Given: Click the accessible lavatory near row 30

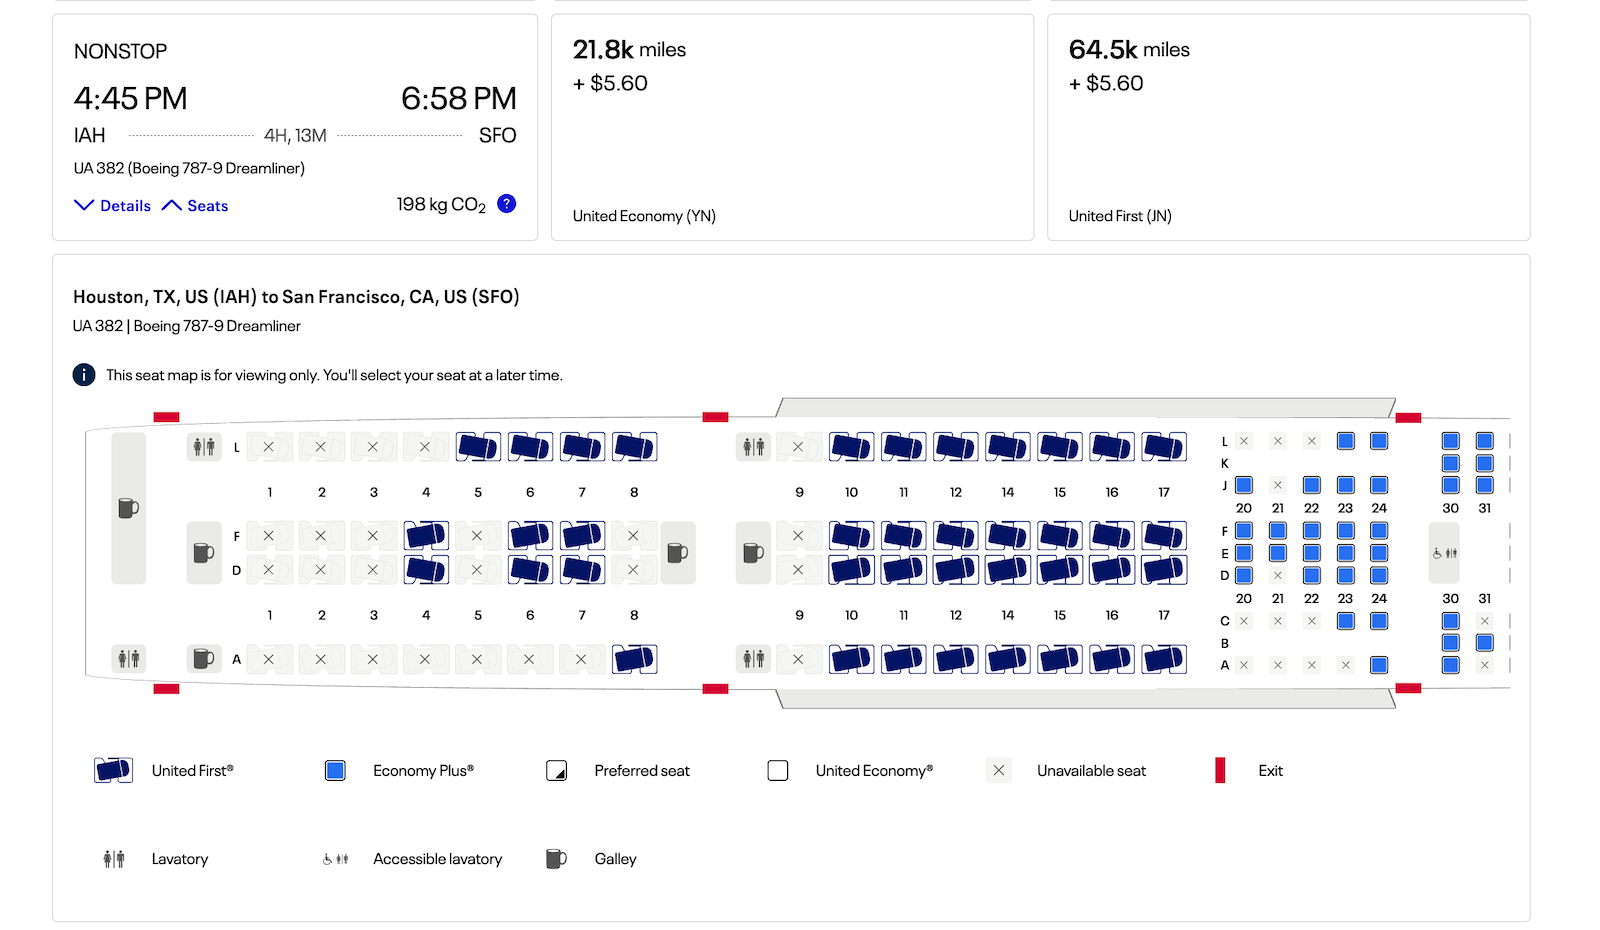Looking at the screenshot, I should point(1444,553).
